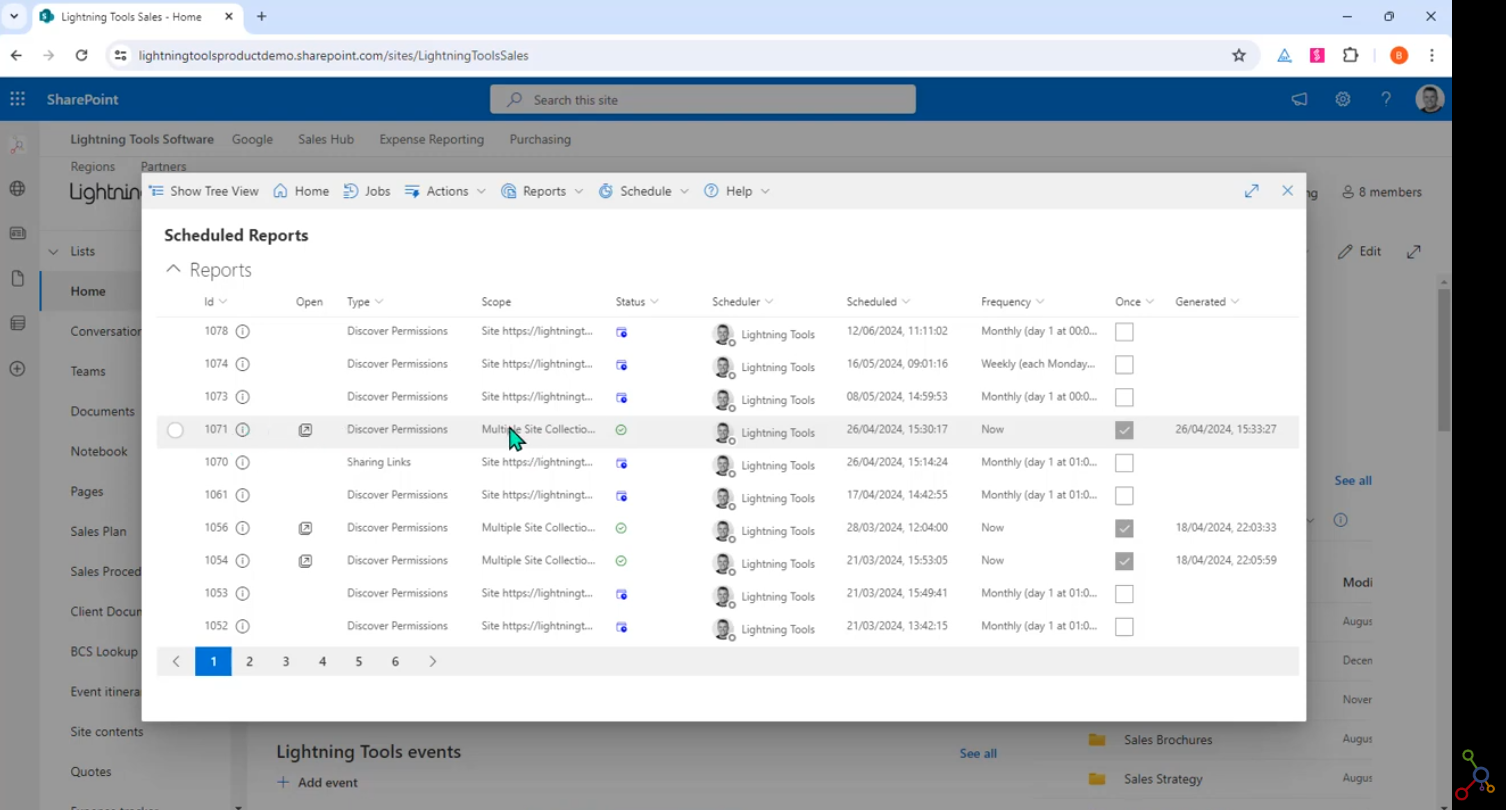
Task: Open Status column filter dropdown
Action: tap(654, 302)
